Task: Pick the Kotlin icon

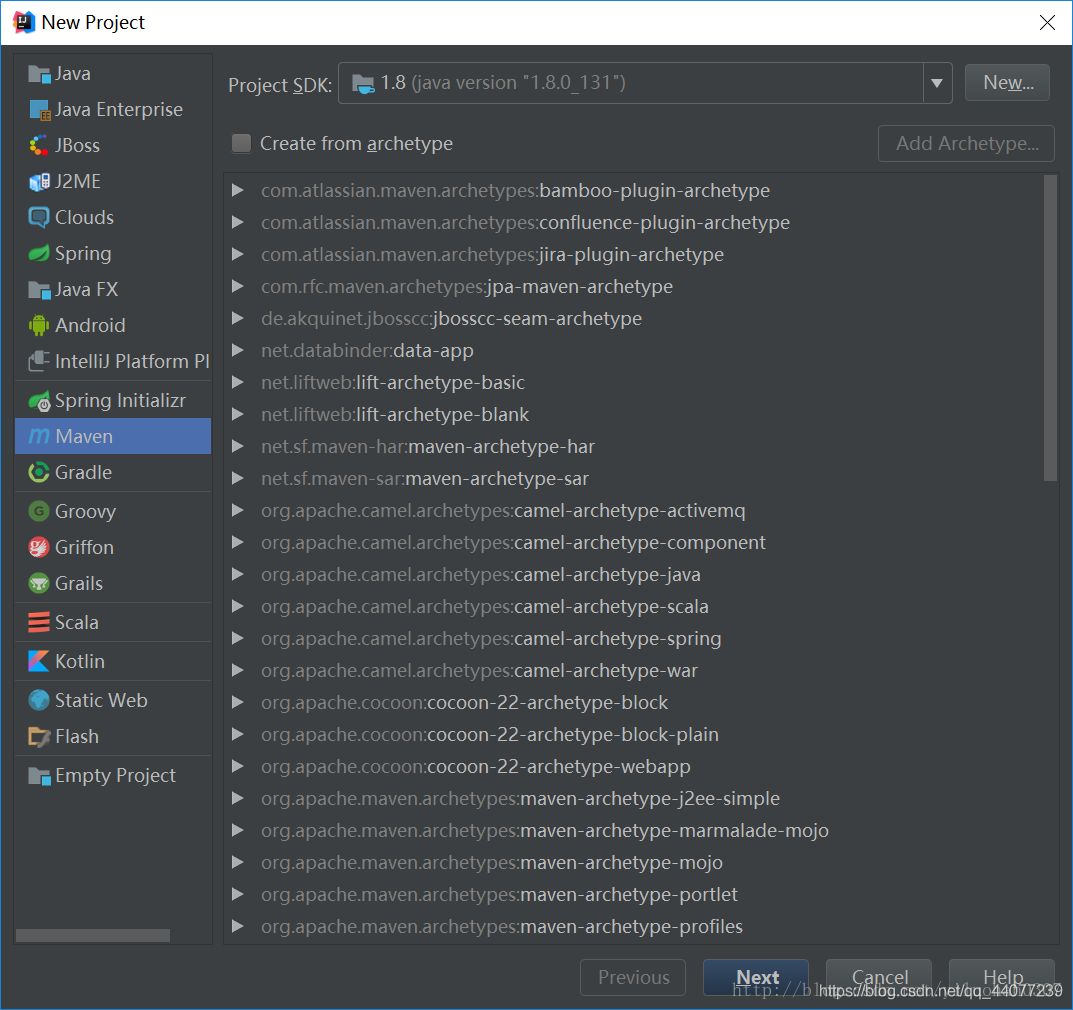Action: [x=39, y=662]
